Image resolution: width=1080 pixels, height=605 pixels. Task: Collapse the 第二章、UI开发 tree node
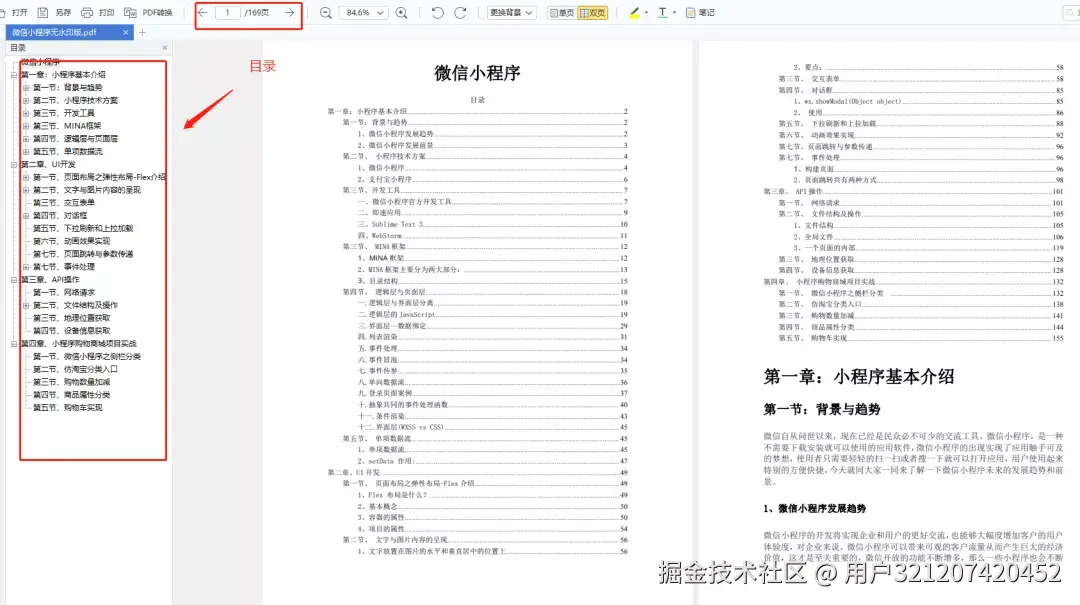[14, 164]
